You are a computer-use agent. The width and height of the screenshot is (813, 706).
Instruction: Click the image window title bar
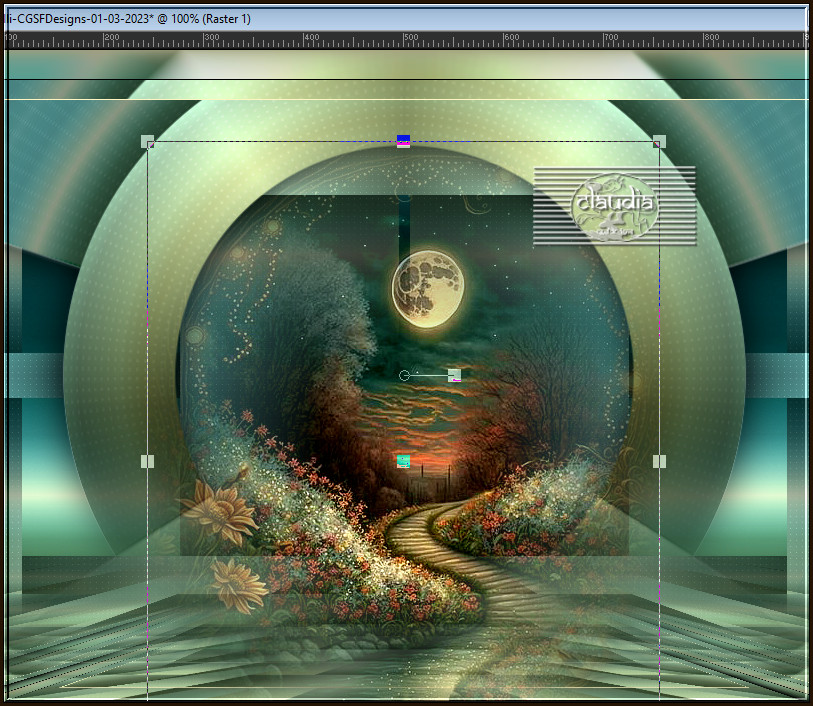(406, 19)
